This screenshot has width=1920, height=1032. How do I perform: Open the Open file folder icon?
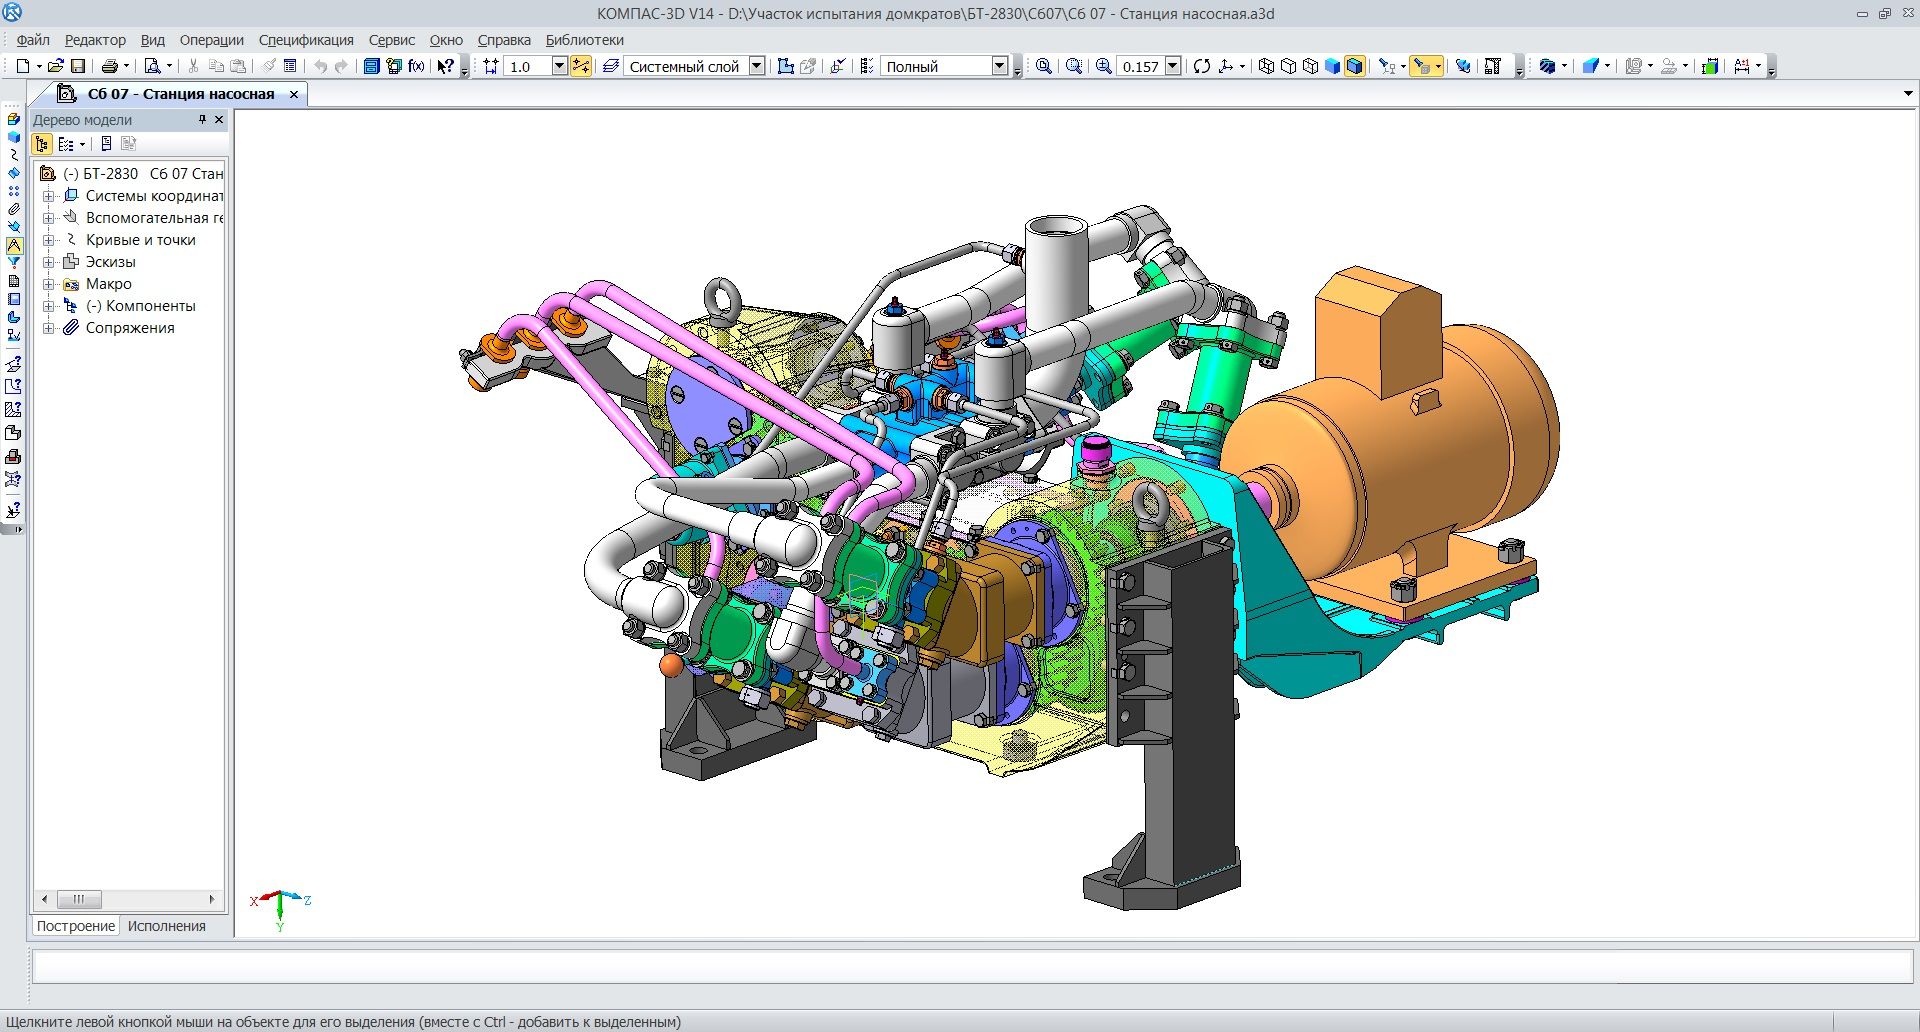(x=56, y=66)
